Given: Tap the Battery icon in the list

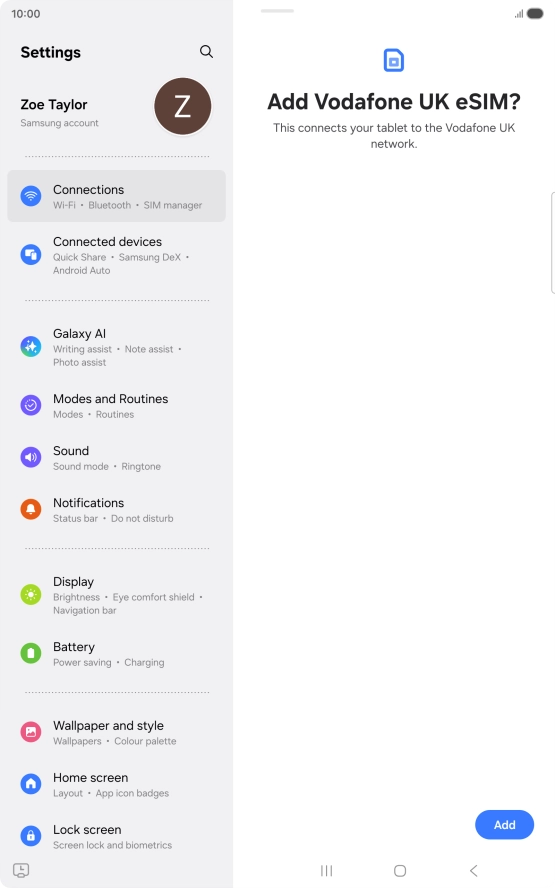Looking at the screenshot, I should (x=31, y=653).
